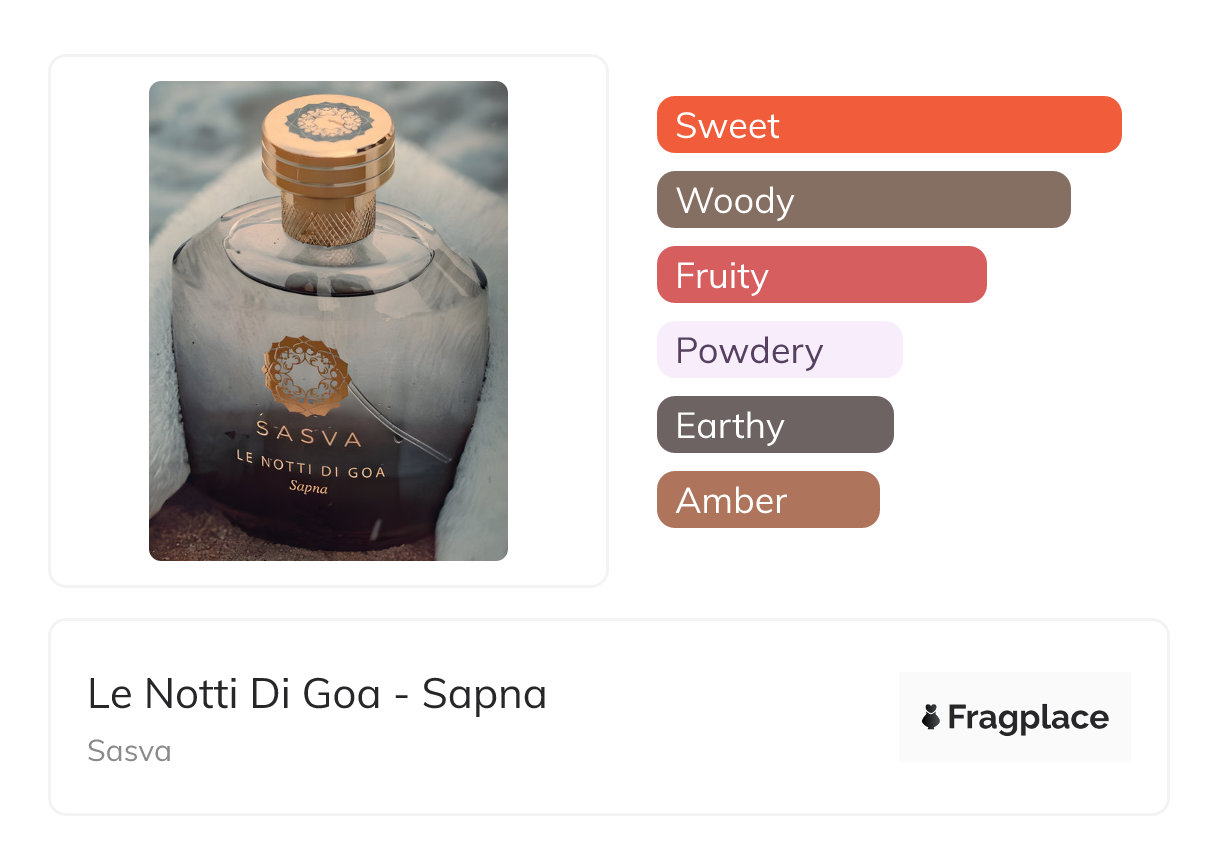
Task: Open the perfume bottle product photo
Action: [328, 320]
